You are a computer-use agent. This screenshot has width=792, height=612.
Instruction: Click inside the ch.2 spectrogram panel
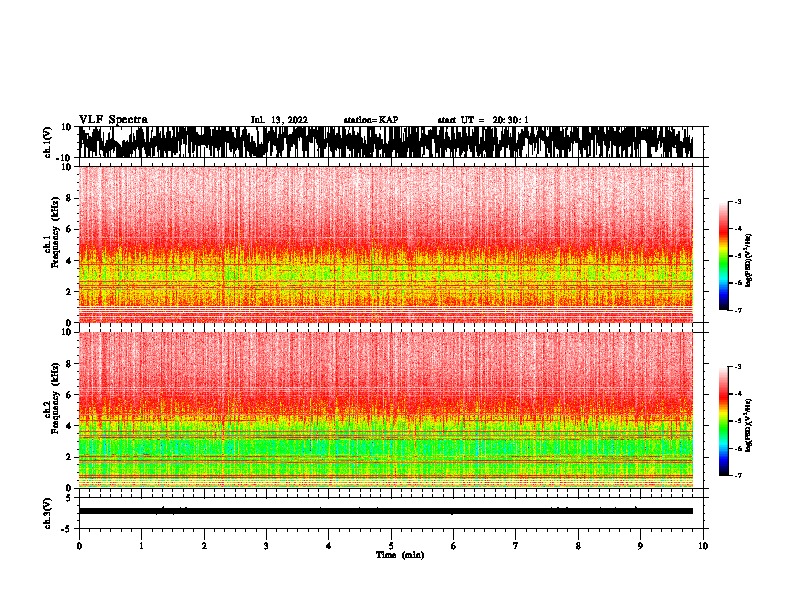(x=386, y=410)
